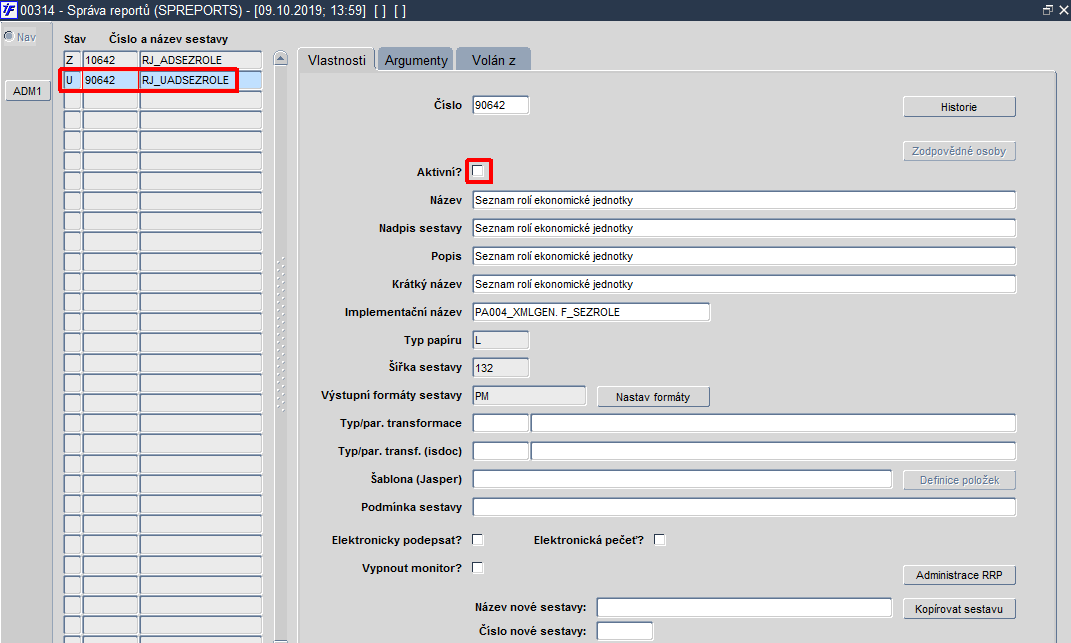Open Administrace RRP
Image resolution: width=1071 pixels, height=643 pixels.
[959, 575]
